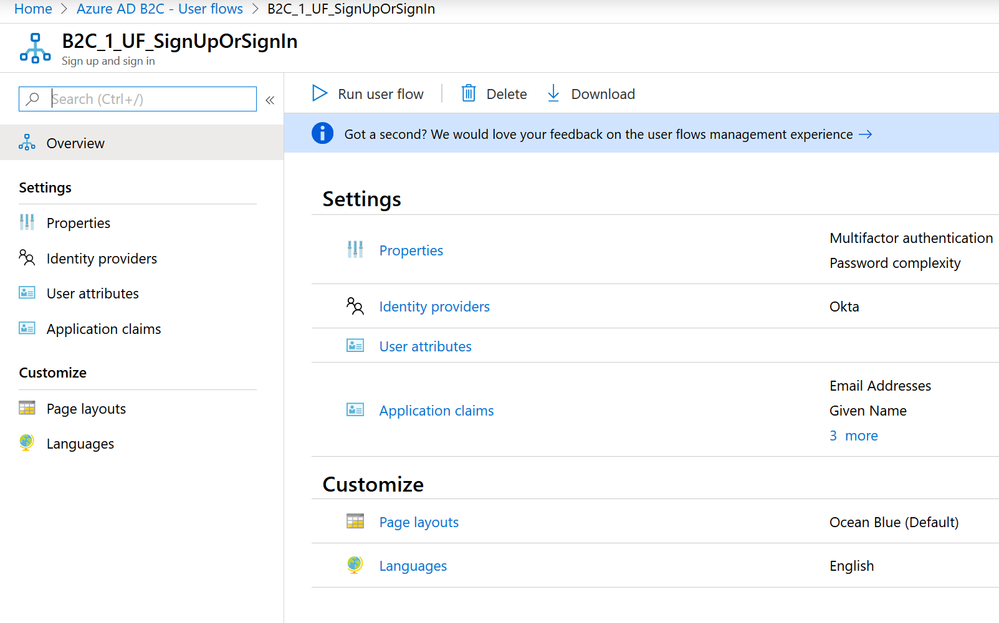Click the Run user flow play icon
Viewport: 999px width, 623px height.
319,94
